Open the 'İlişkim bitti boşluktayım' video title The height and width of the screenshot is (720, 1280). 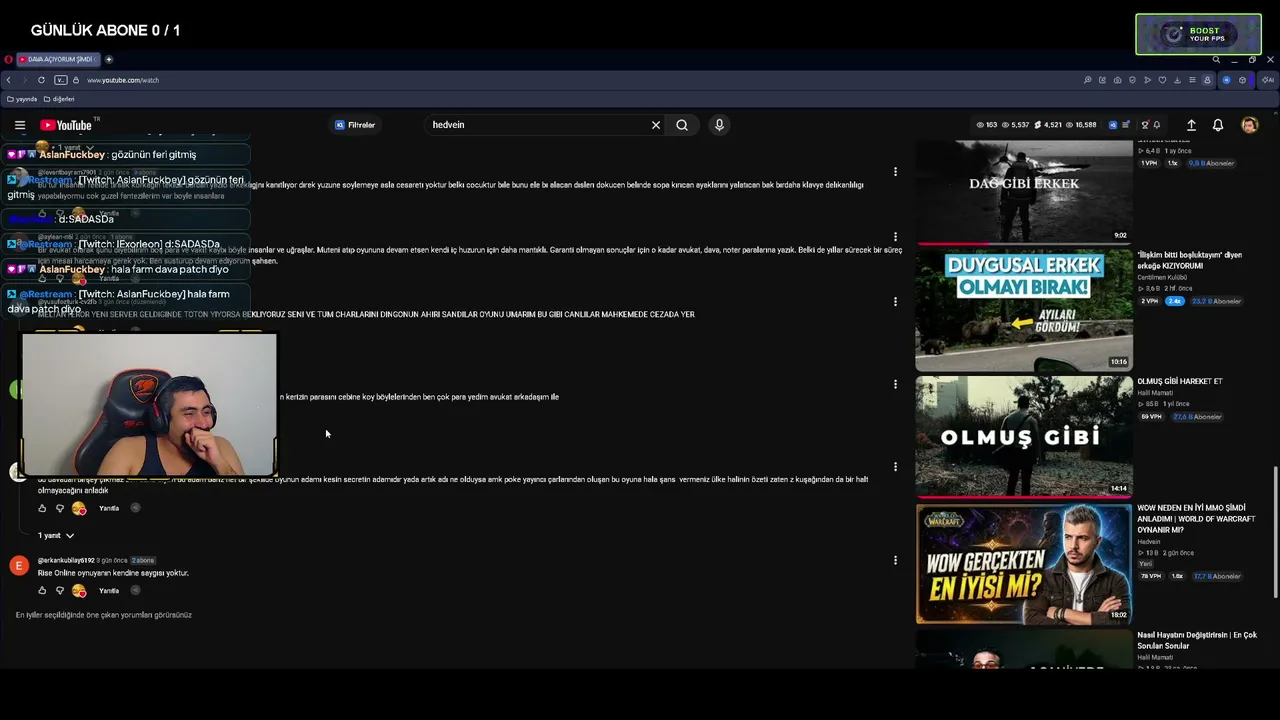pyautogui.click(x=1189, y=260)
